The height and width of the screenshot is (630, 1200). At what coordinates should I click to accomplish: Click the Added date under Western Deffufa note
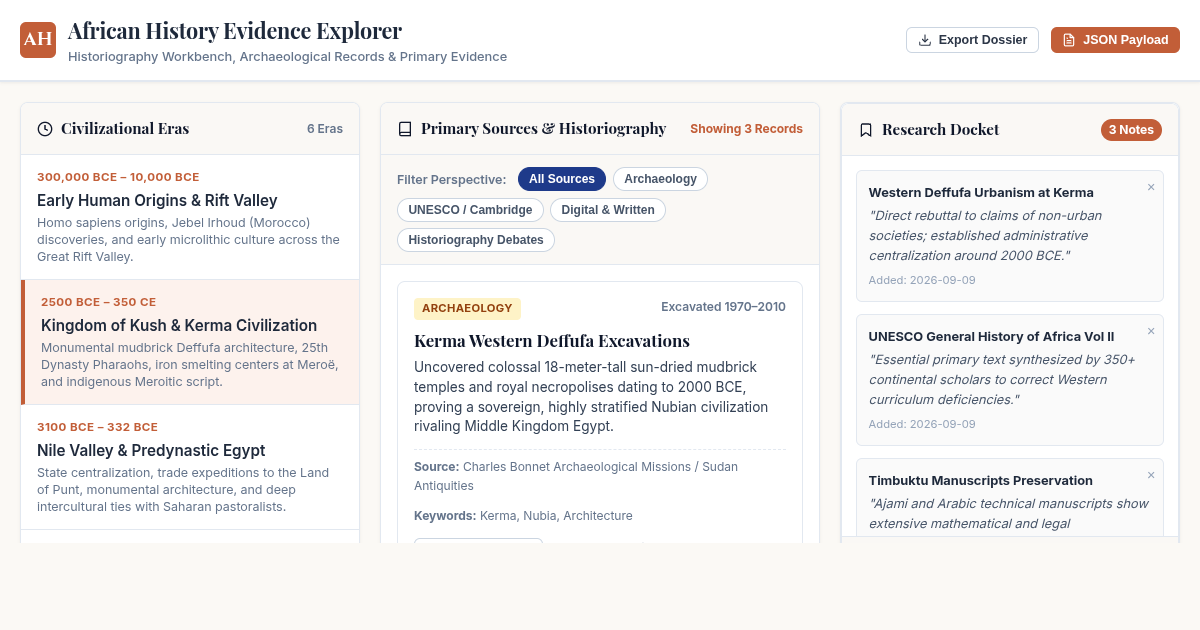pos(922,280)
